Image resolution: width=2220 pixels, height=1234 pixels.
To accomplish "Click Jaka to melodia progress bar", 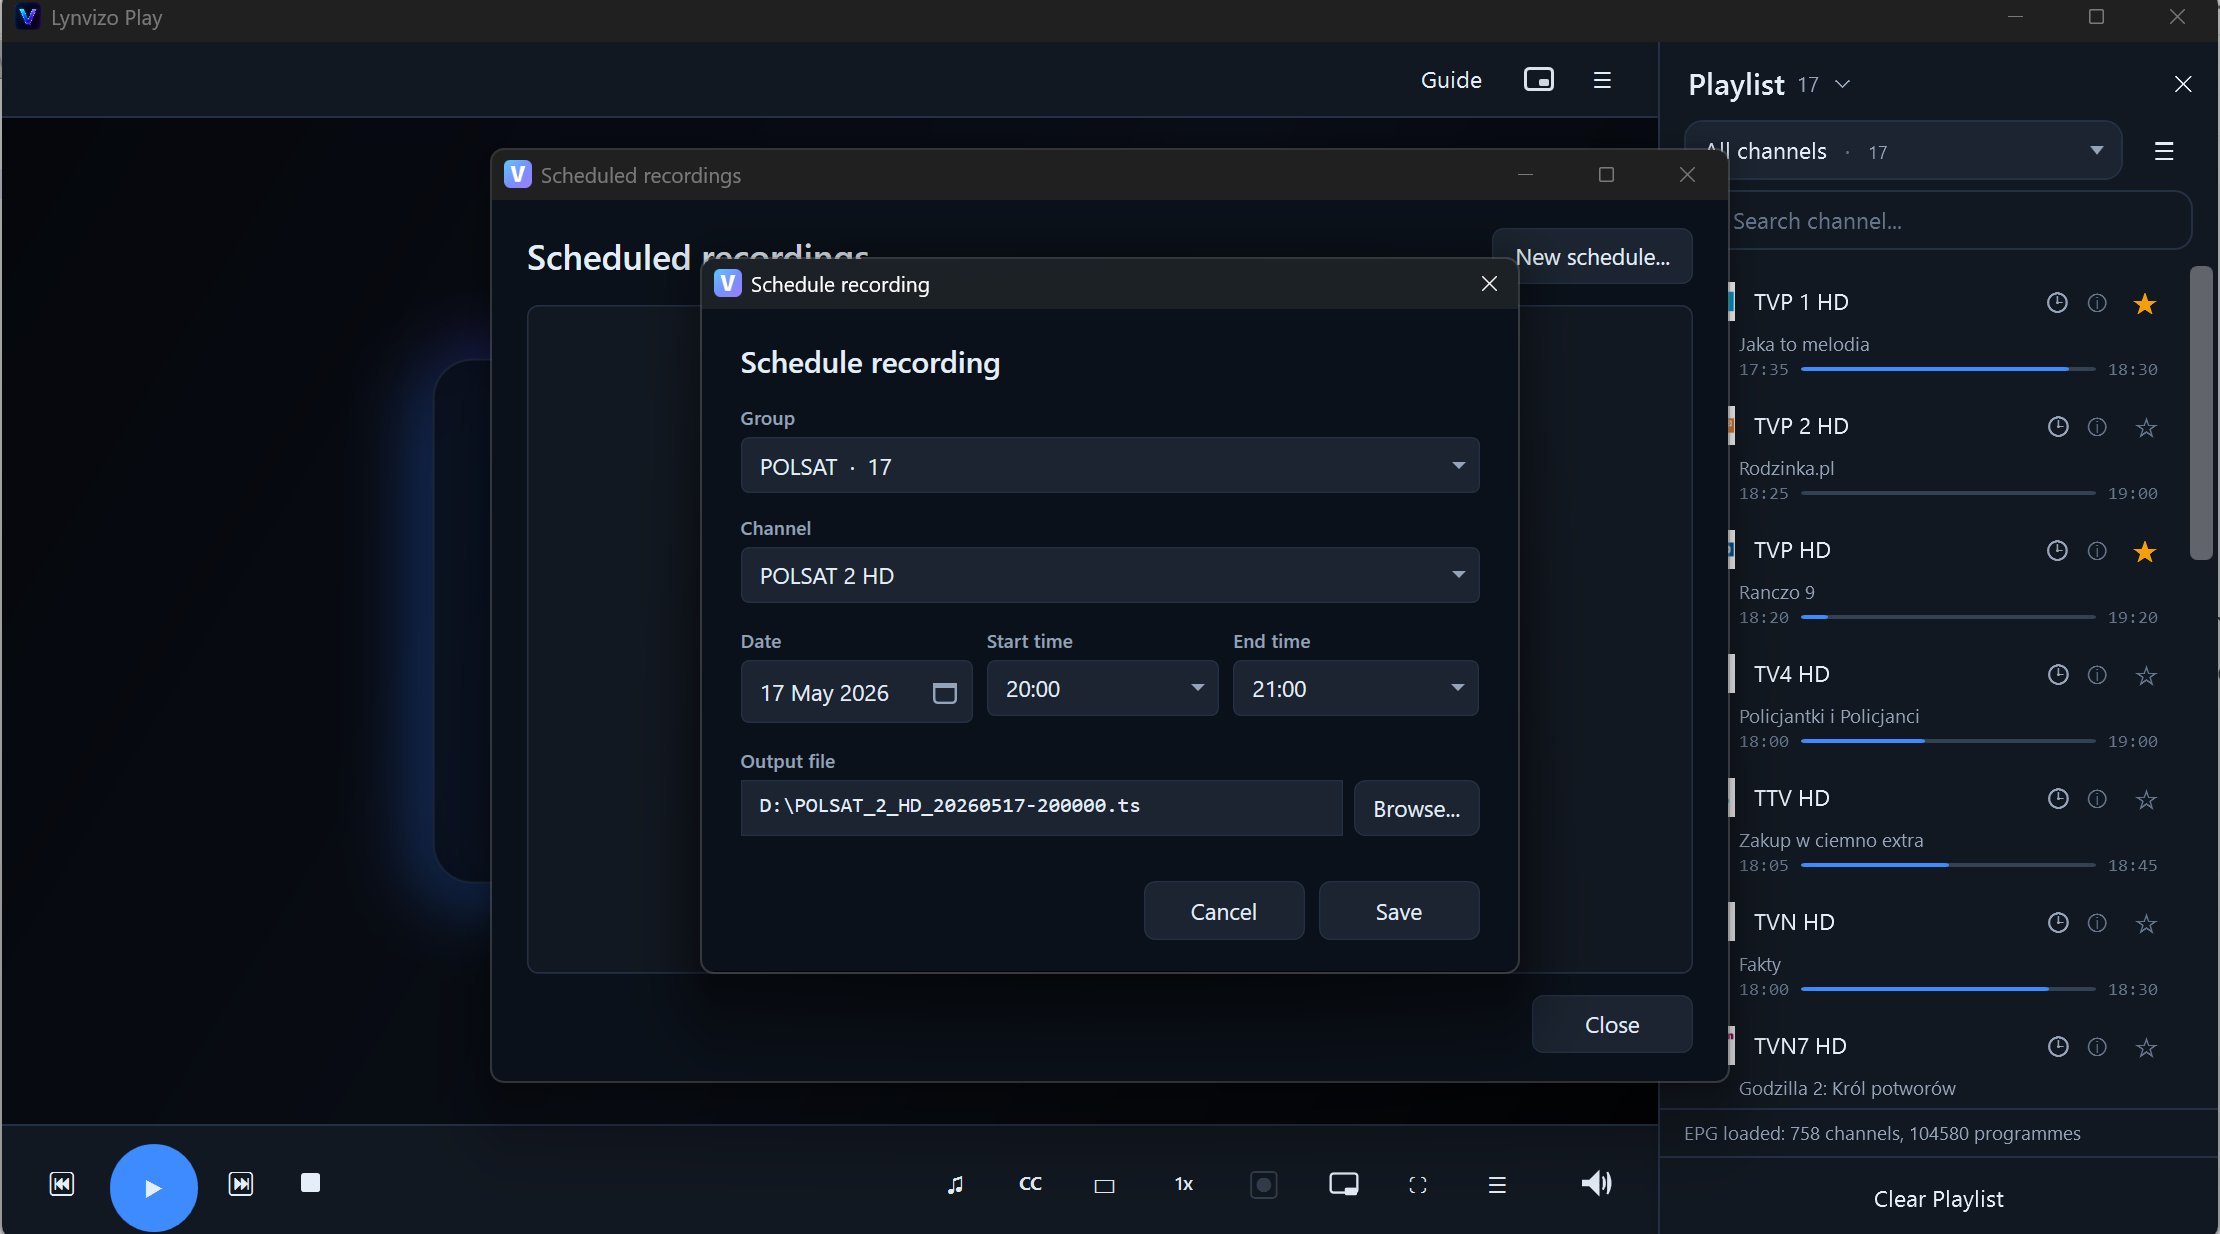I will [1948, 369].
